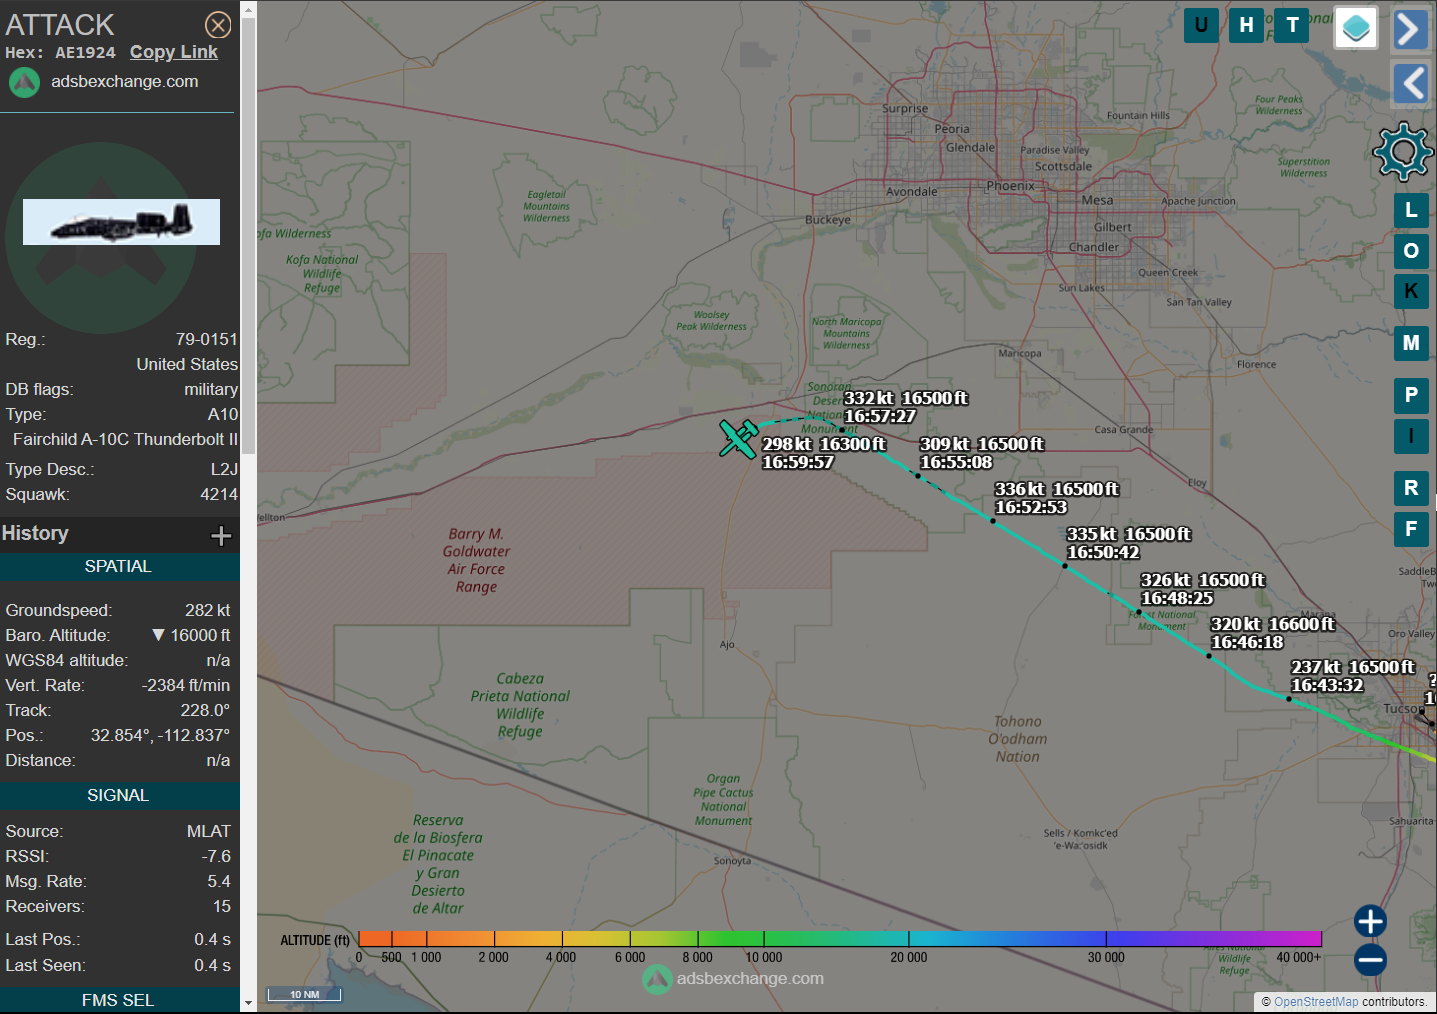Click the sidebar scrollbar up arrow
The height and width of the screenshot is (1014, 1437).
click(x=248, y=9)
